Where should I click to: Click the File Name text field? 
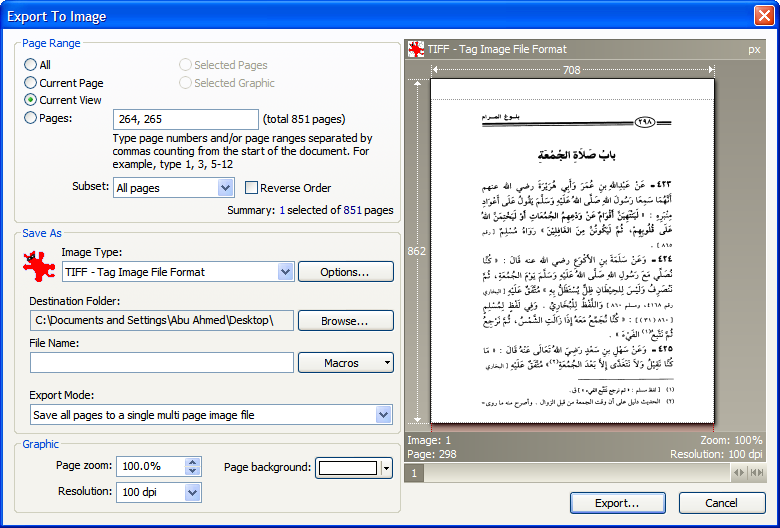point(162,363)
